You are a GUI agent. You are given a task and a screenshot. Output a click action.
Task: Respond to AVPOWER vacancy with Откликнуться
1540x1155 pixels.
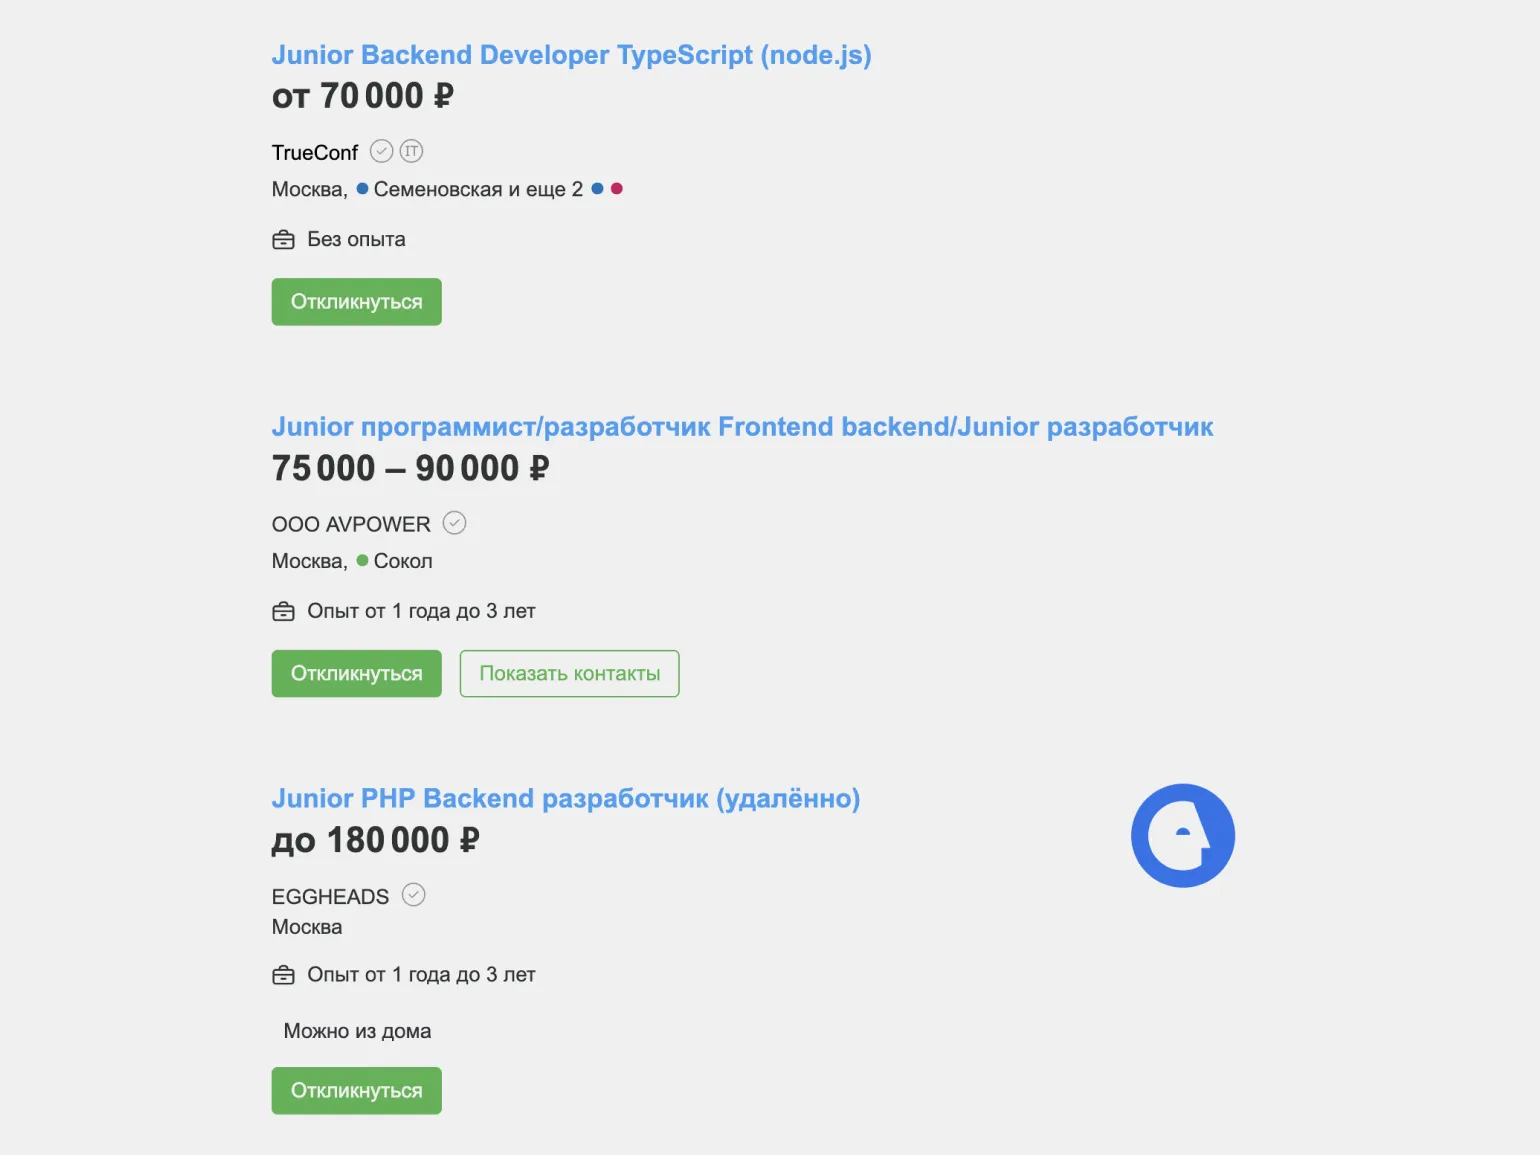[357, 674]
